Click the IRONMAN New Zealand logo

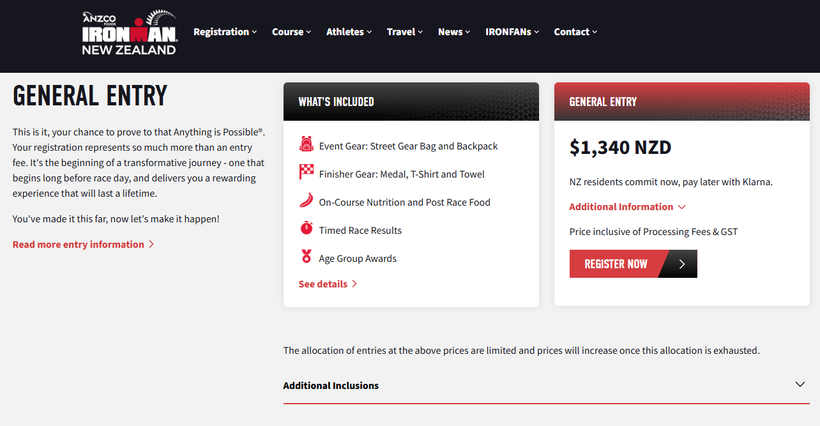pos(129,33)
